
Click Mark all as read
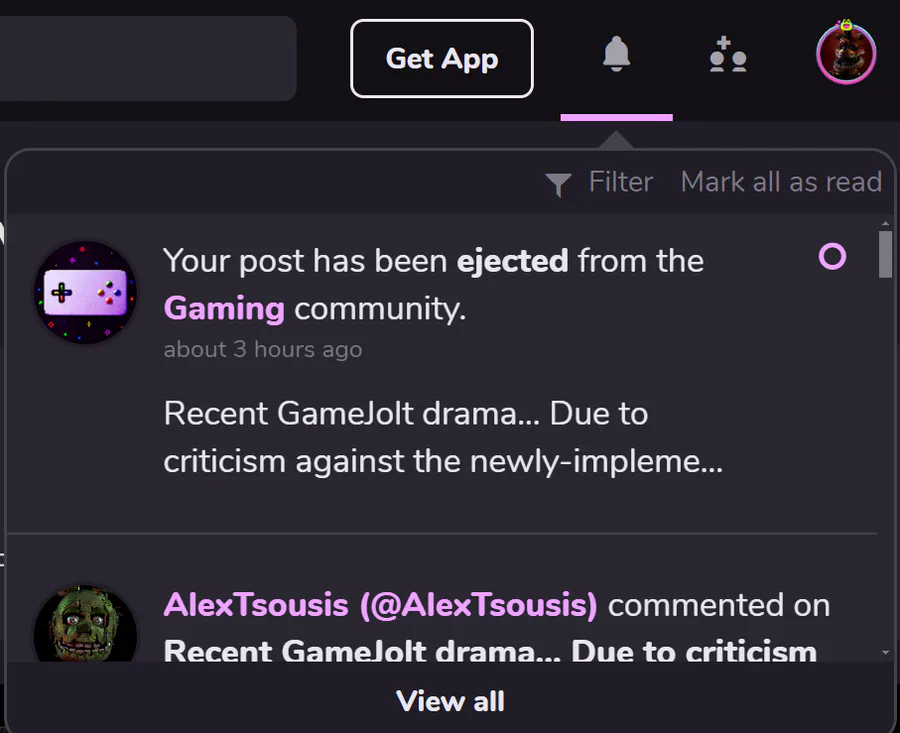(x=781, y=182)
